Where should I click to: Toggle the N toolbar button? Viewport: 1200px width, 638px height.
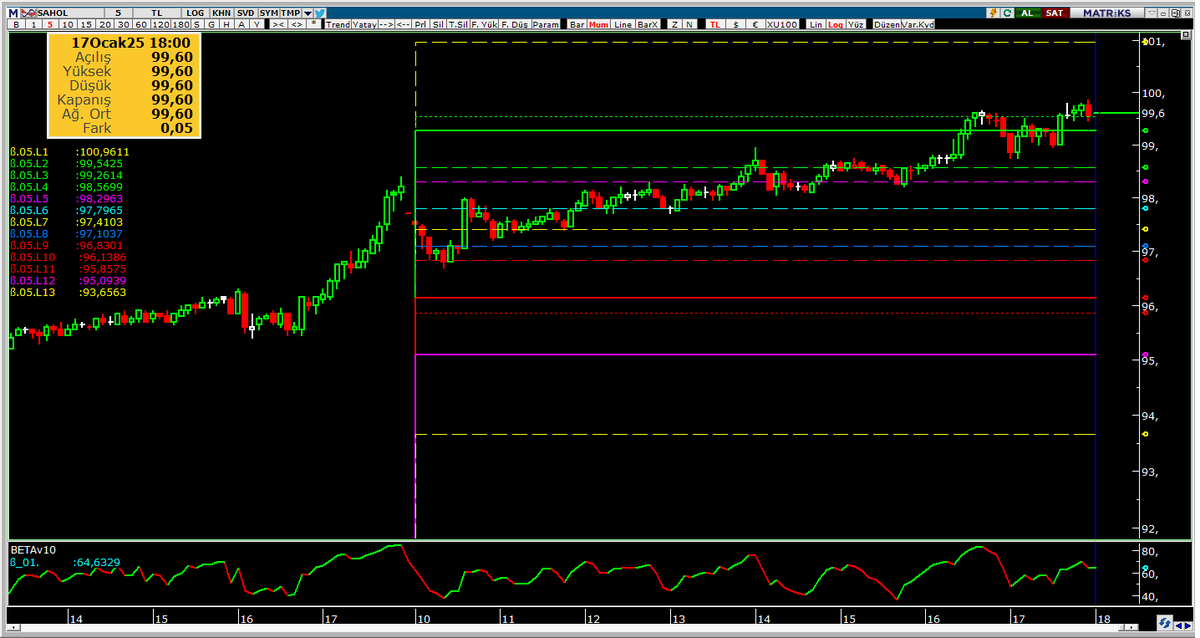point(690,24)
